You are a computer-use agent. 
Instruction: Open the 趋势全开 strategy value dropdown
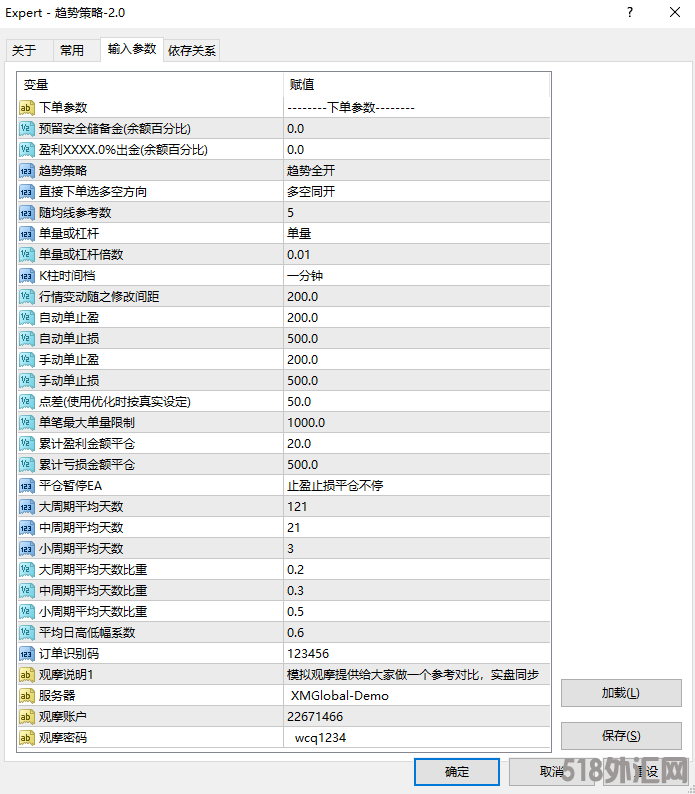pyautogui.click(x=415, y=171)
